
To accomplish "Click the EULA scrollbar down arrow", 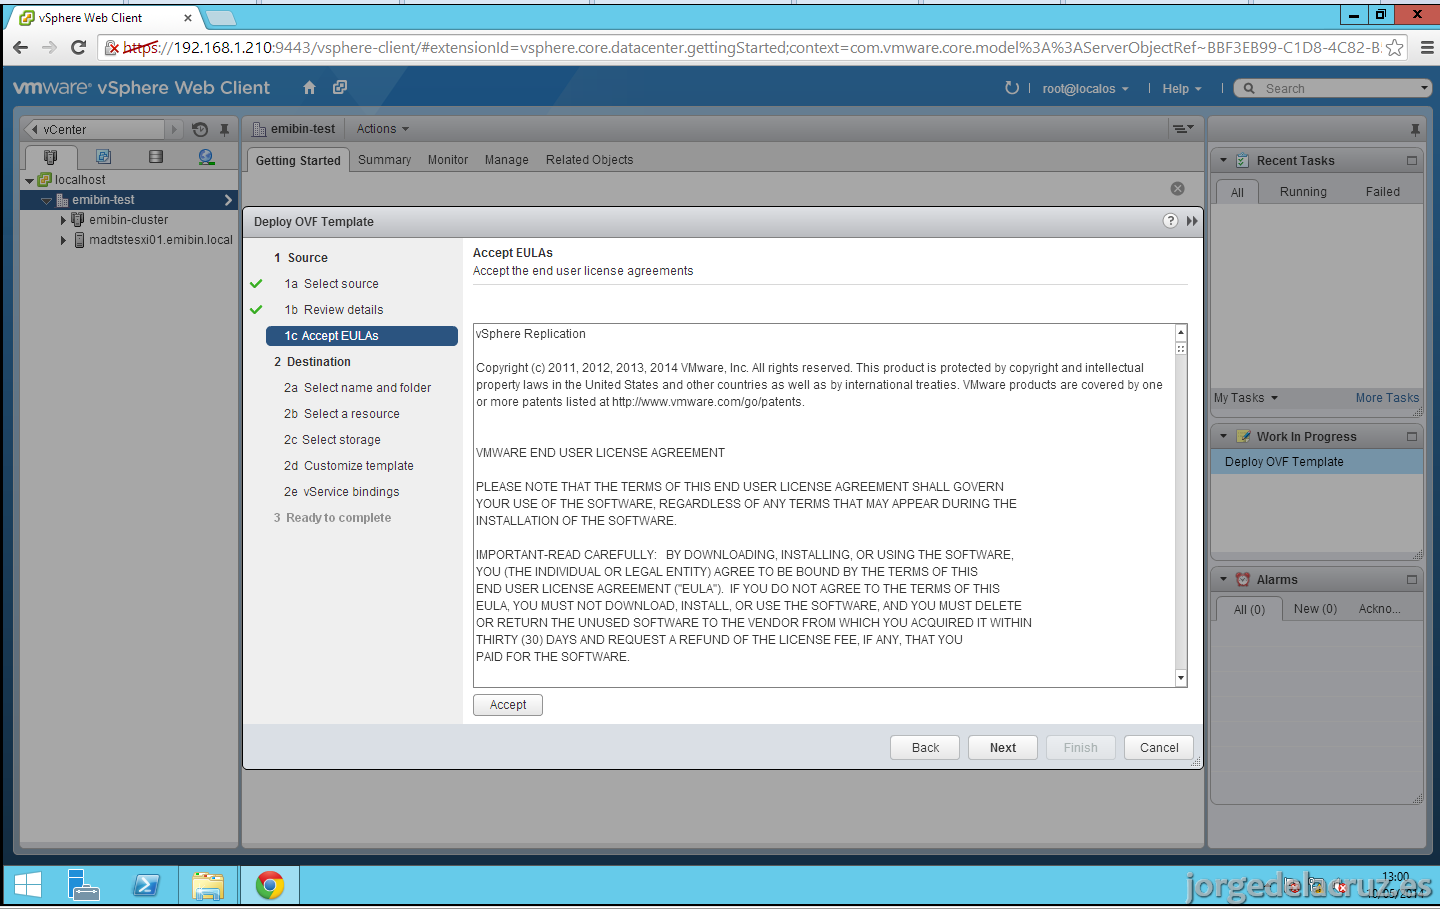I will tap(1181, 678).
